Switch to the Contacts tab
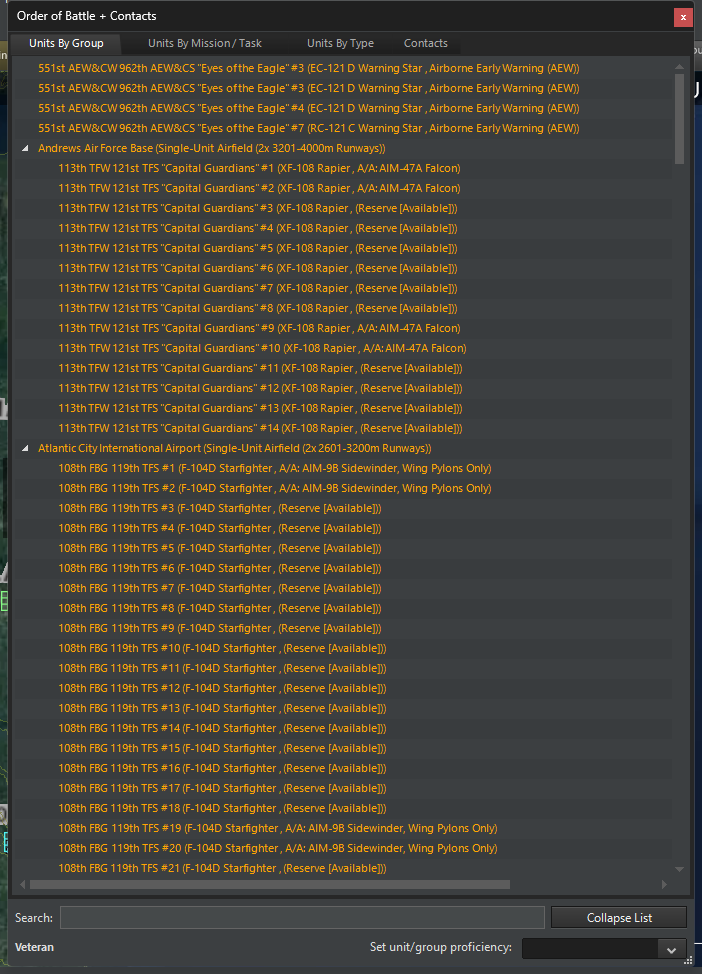The width and height of the screenshot is (702, 974). [426, 43]
